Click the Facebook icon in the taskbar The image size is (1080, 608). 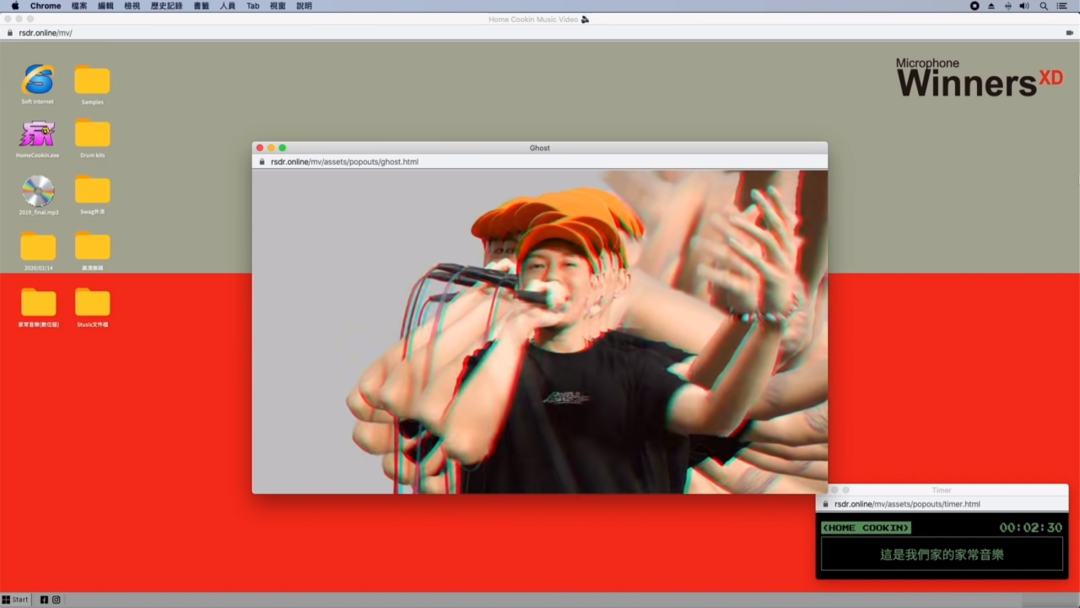click(x=44, y=600)
